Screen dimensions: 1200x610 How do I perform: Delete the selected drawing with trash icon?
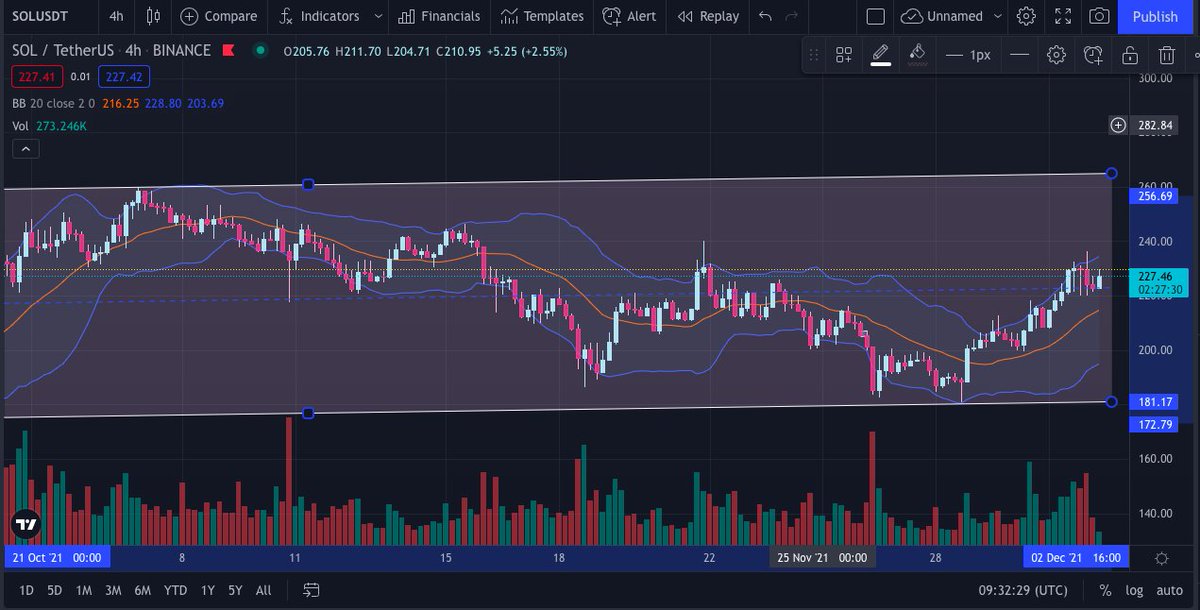(x=1167, y=55)
